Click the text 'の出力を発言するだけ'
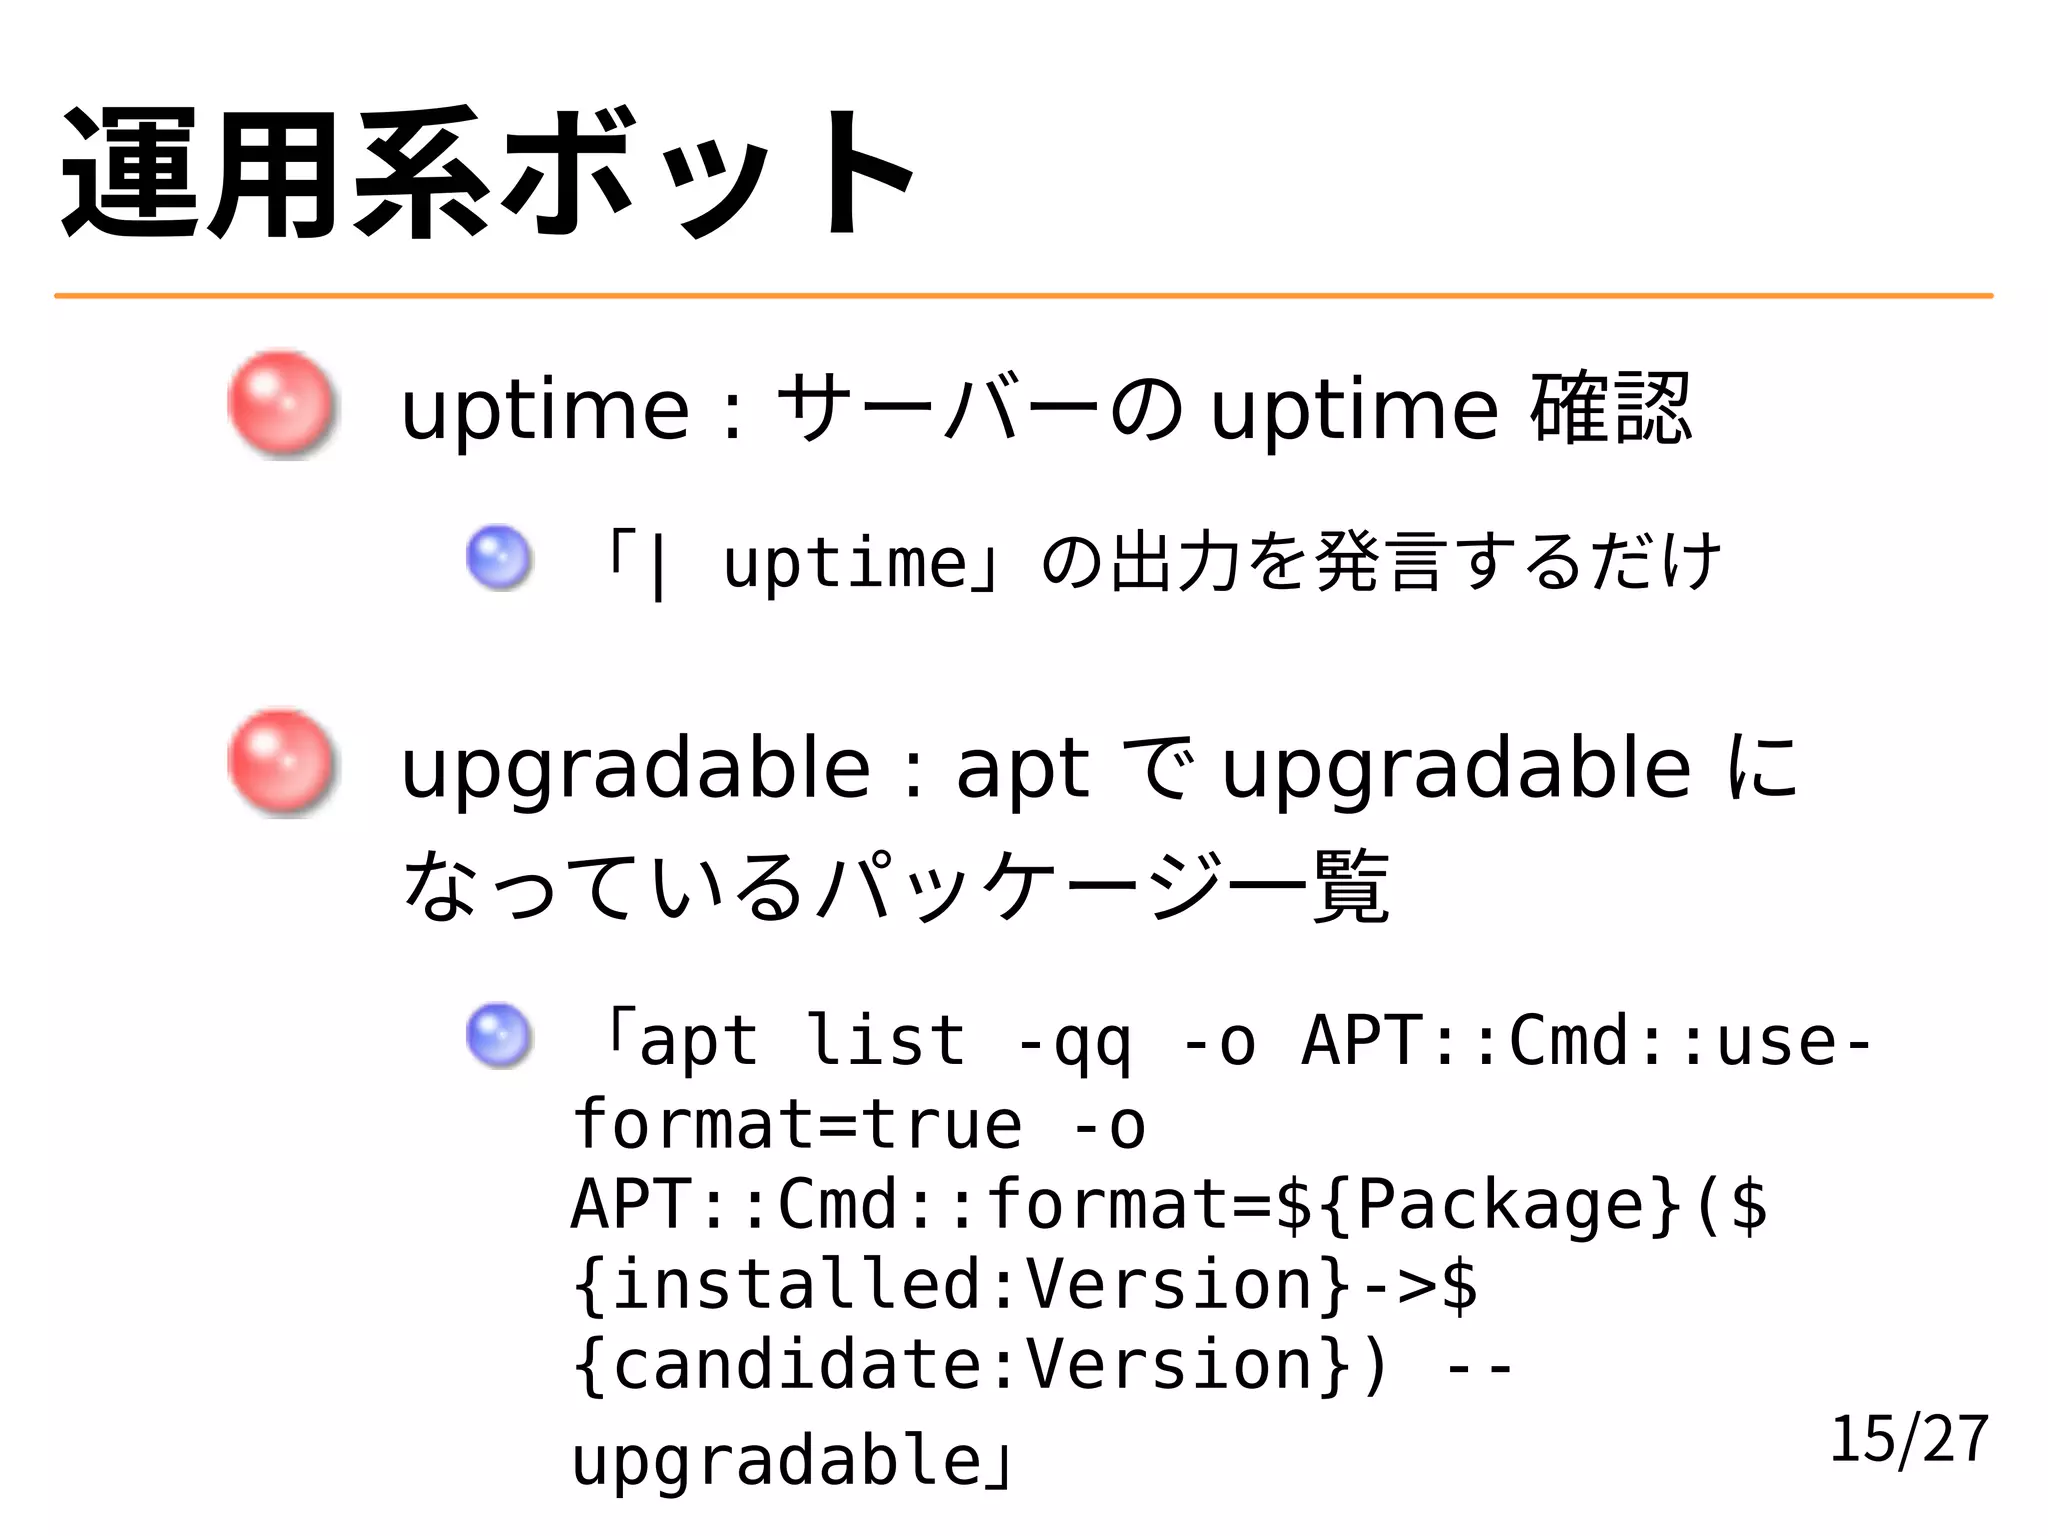Viewport: 2048px width, 1536px height. click(x=1380, y=561)
